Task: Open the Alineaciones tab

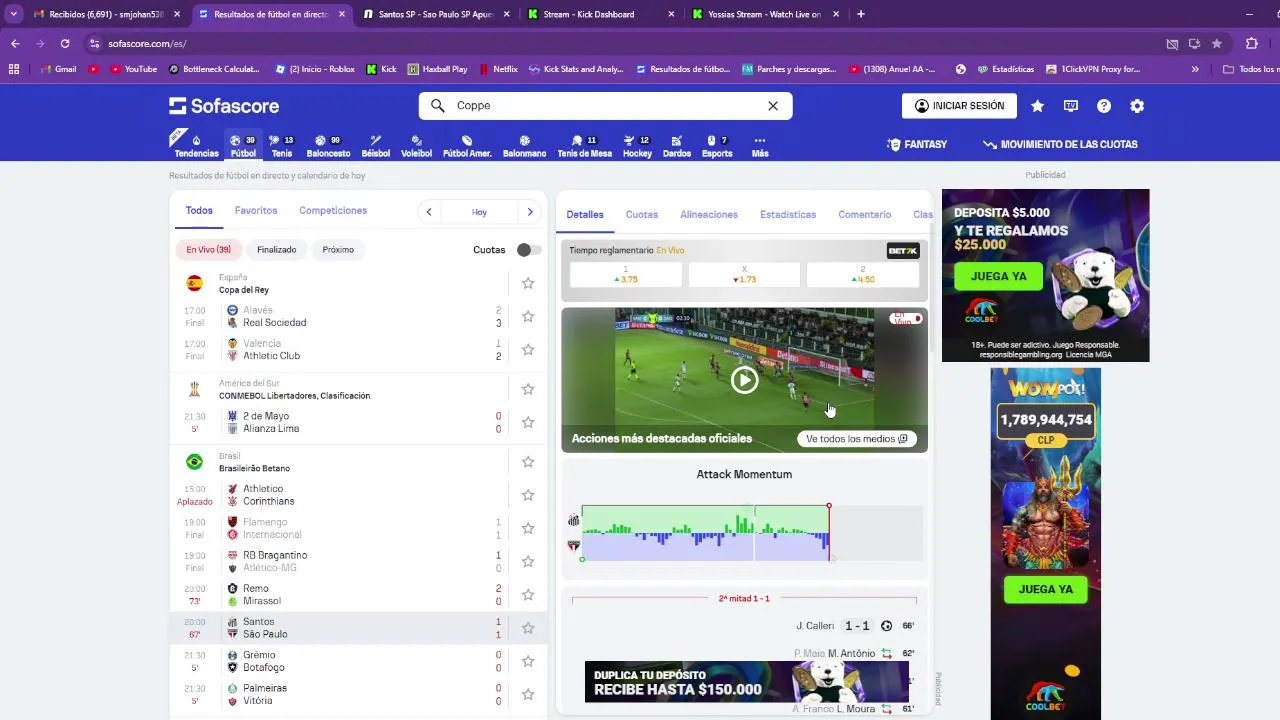Action: [x=709, y=215]
